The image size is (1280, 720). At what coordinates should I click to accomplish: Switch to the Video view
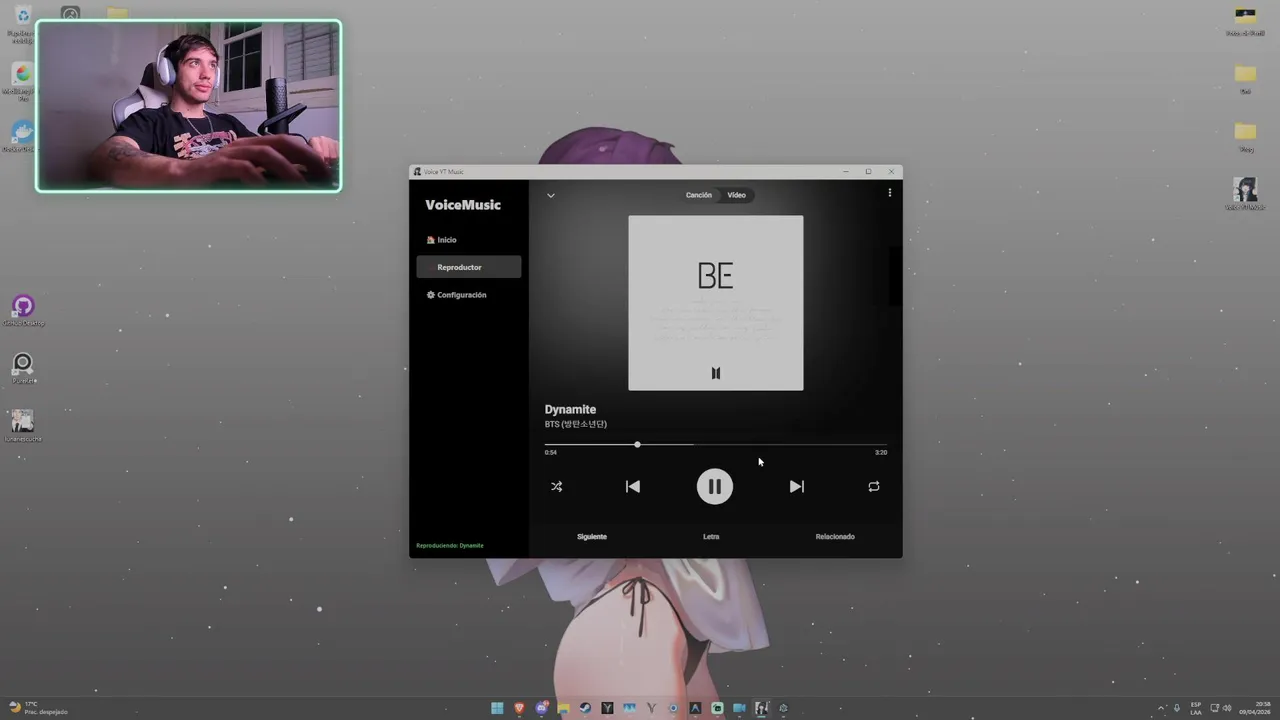[736, 195]
